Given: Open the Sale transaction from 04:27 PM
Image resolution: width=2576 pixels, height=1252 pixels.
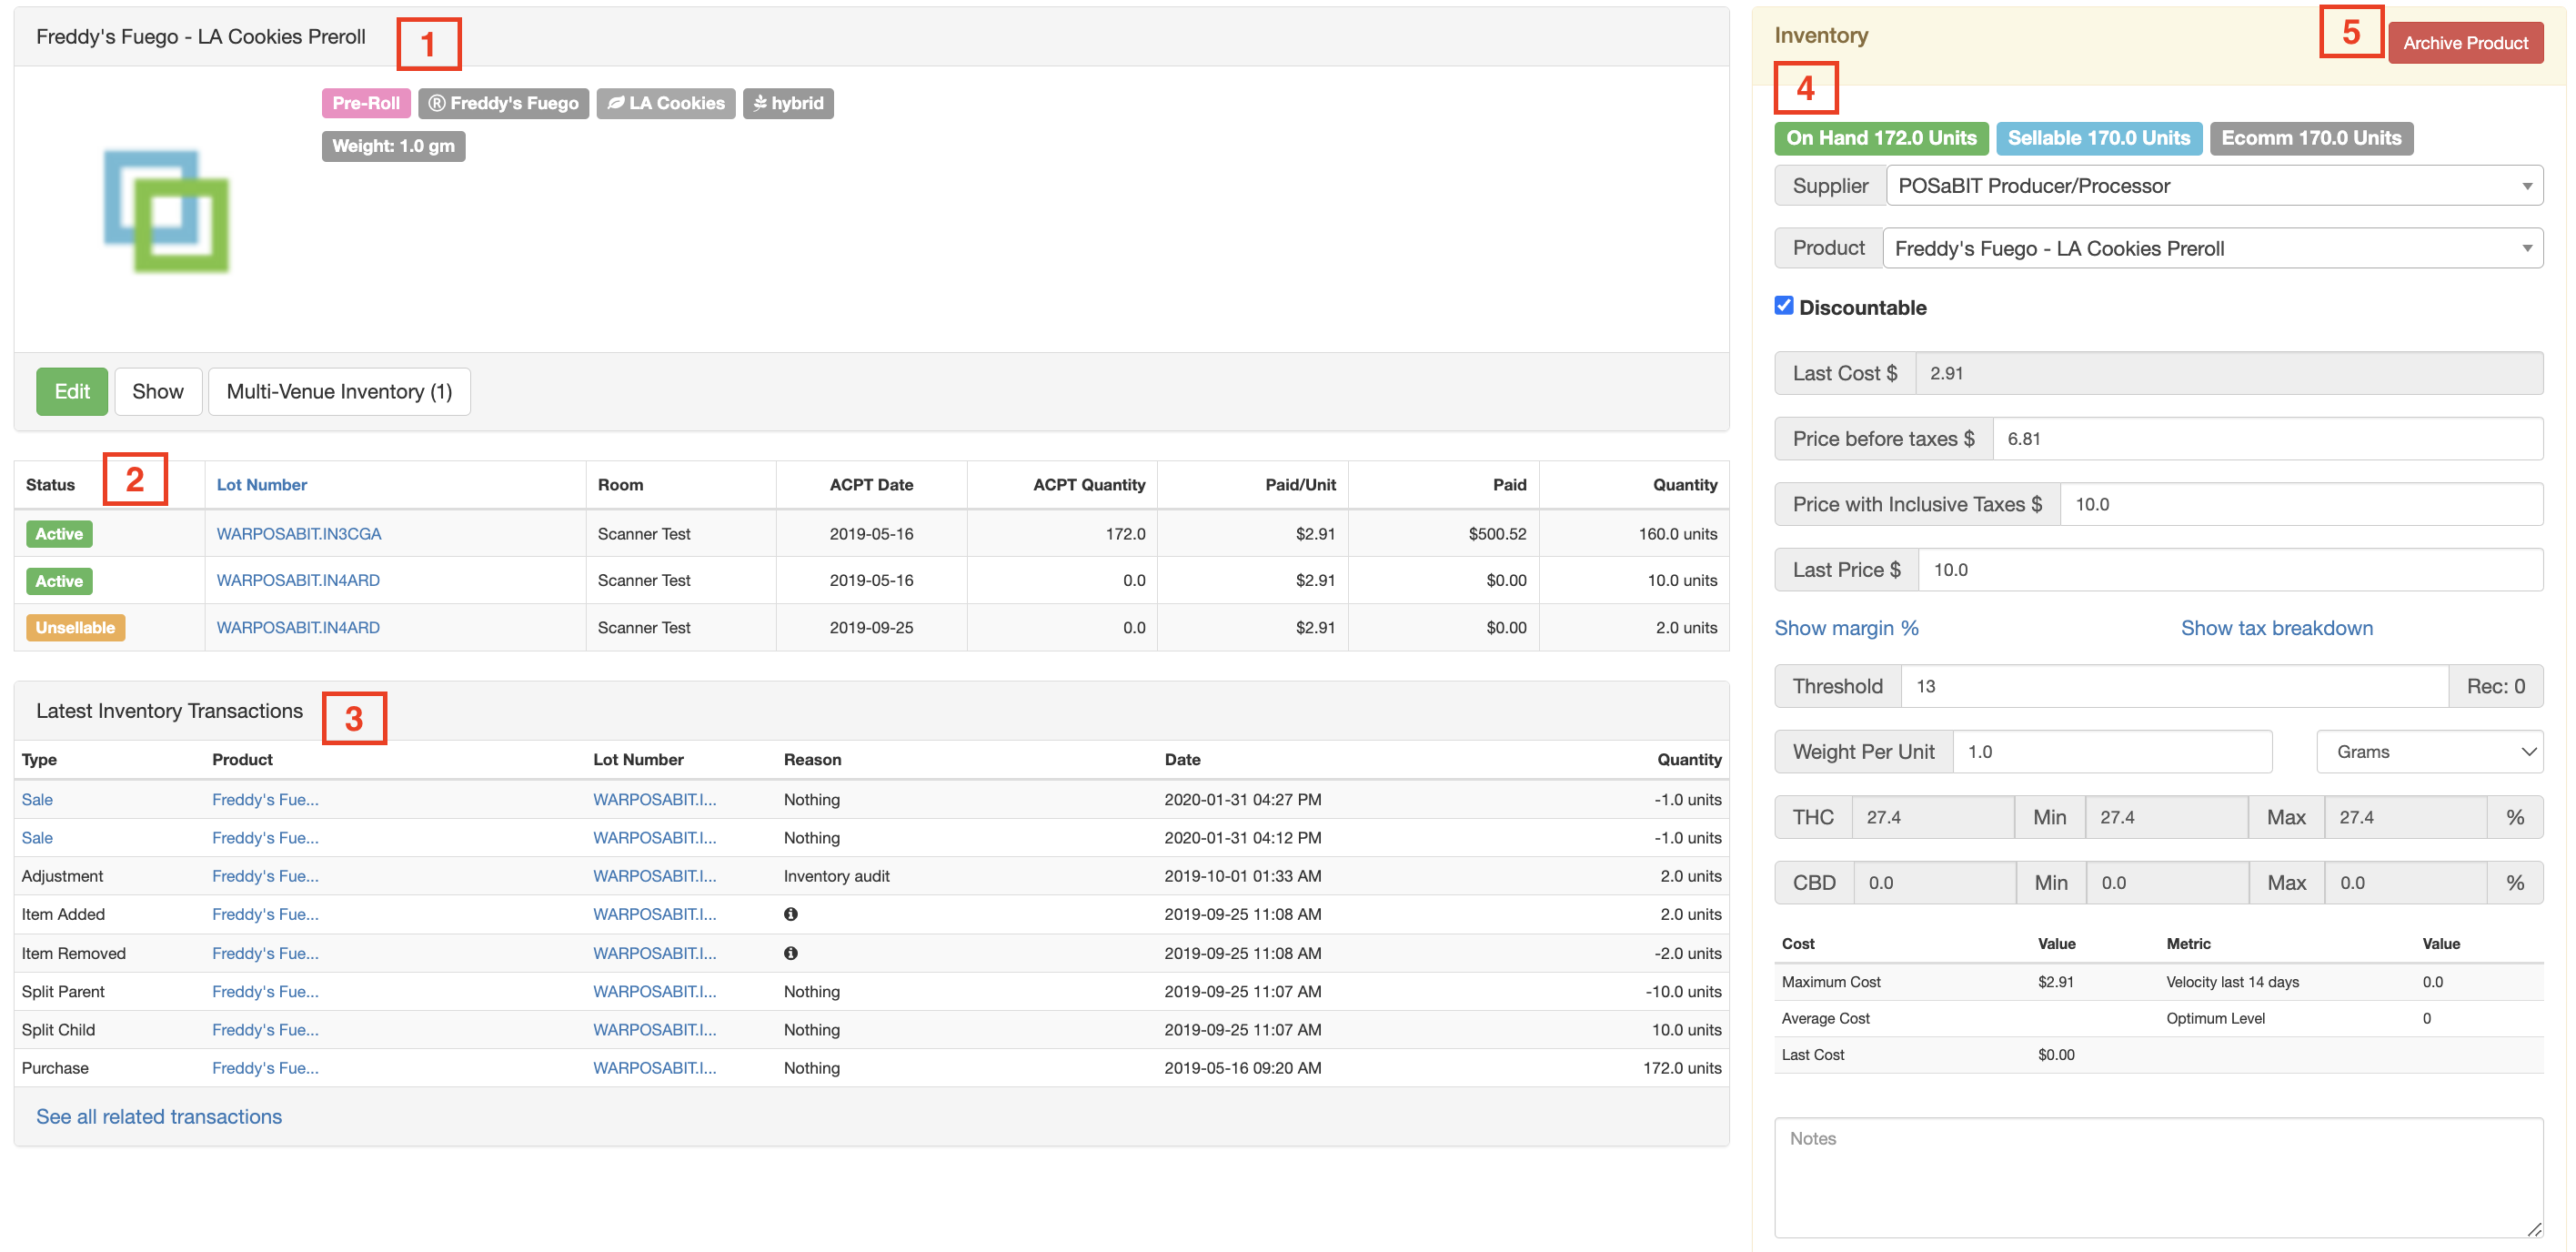Looking at the screenshot, I should (37, 800).
